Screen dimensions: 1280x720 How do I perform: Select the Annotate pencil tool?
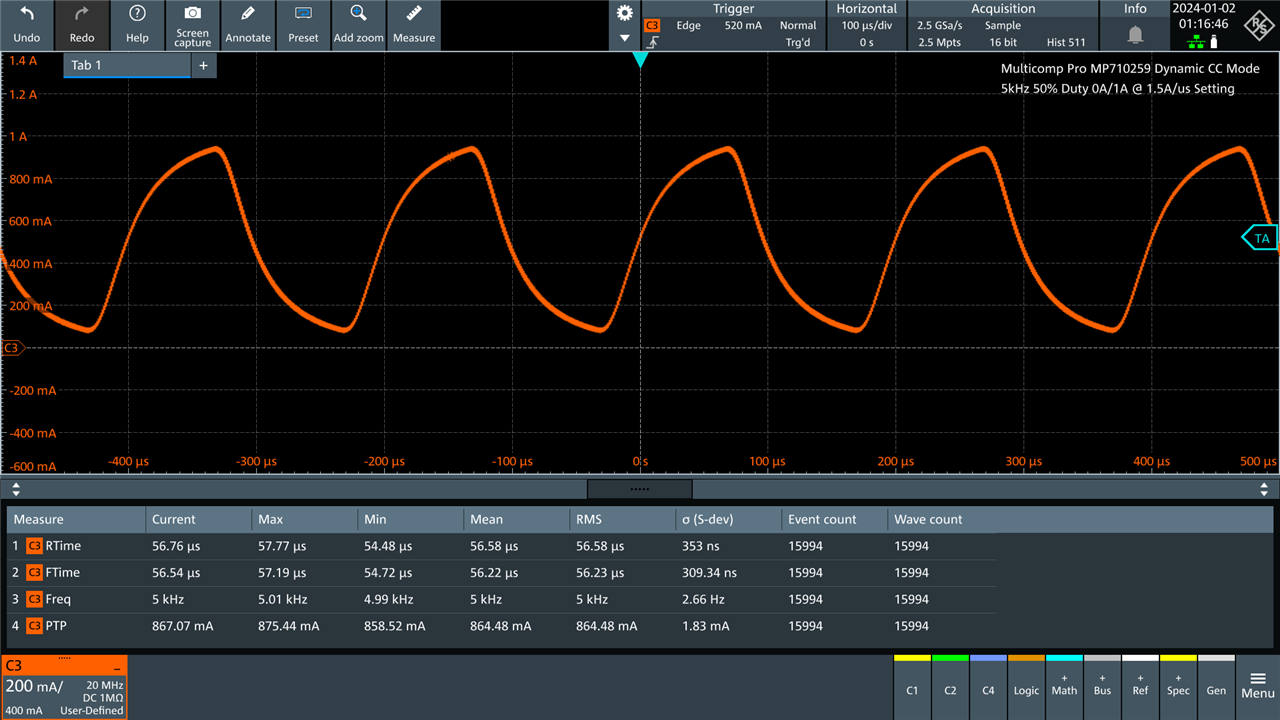[248, 14]
